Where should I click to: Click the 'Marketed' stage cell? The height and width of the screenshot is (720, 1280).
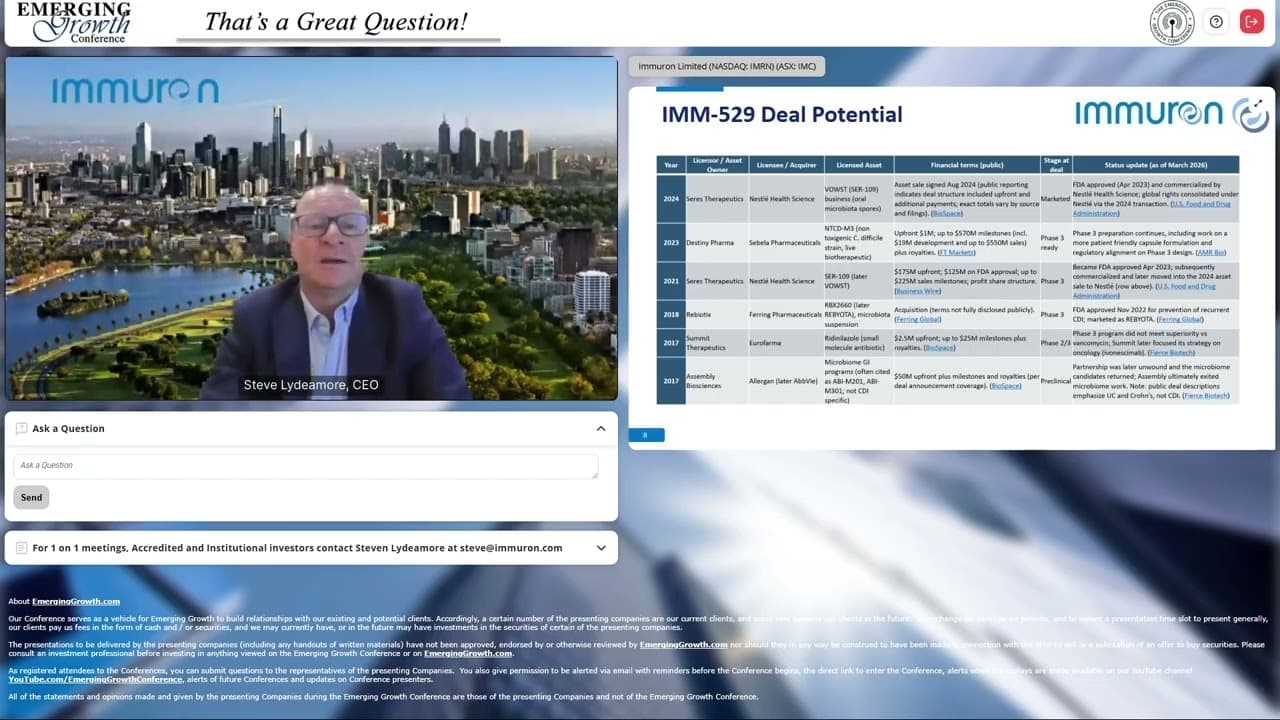pos(1055,198)
